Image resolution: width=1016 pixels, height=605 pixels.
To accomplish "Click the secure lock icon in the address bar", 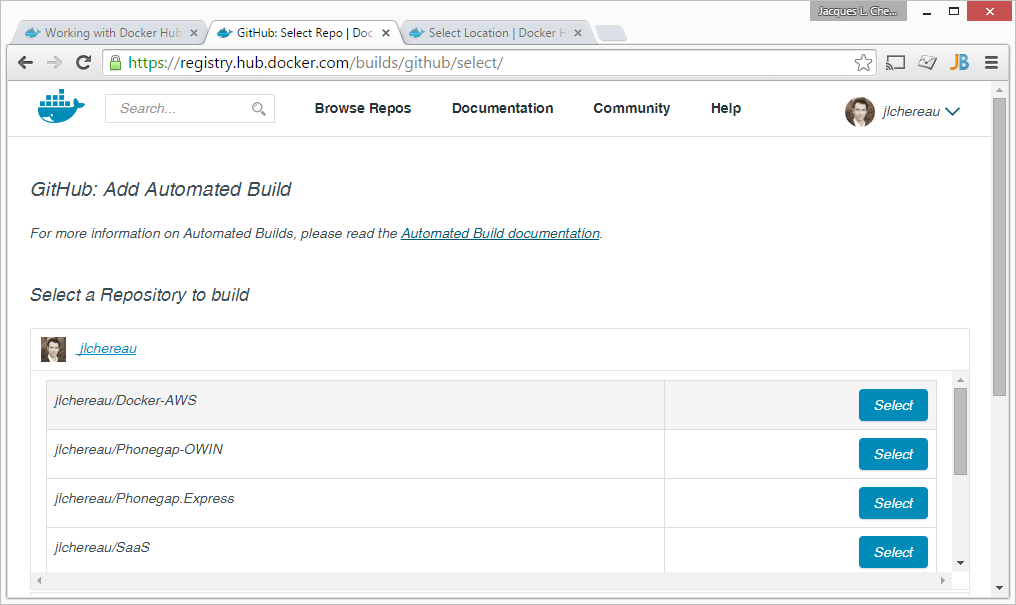I will click(115, 63).
